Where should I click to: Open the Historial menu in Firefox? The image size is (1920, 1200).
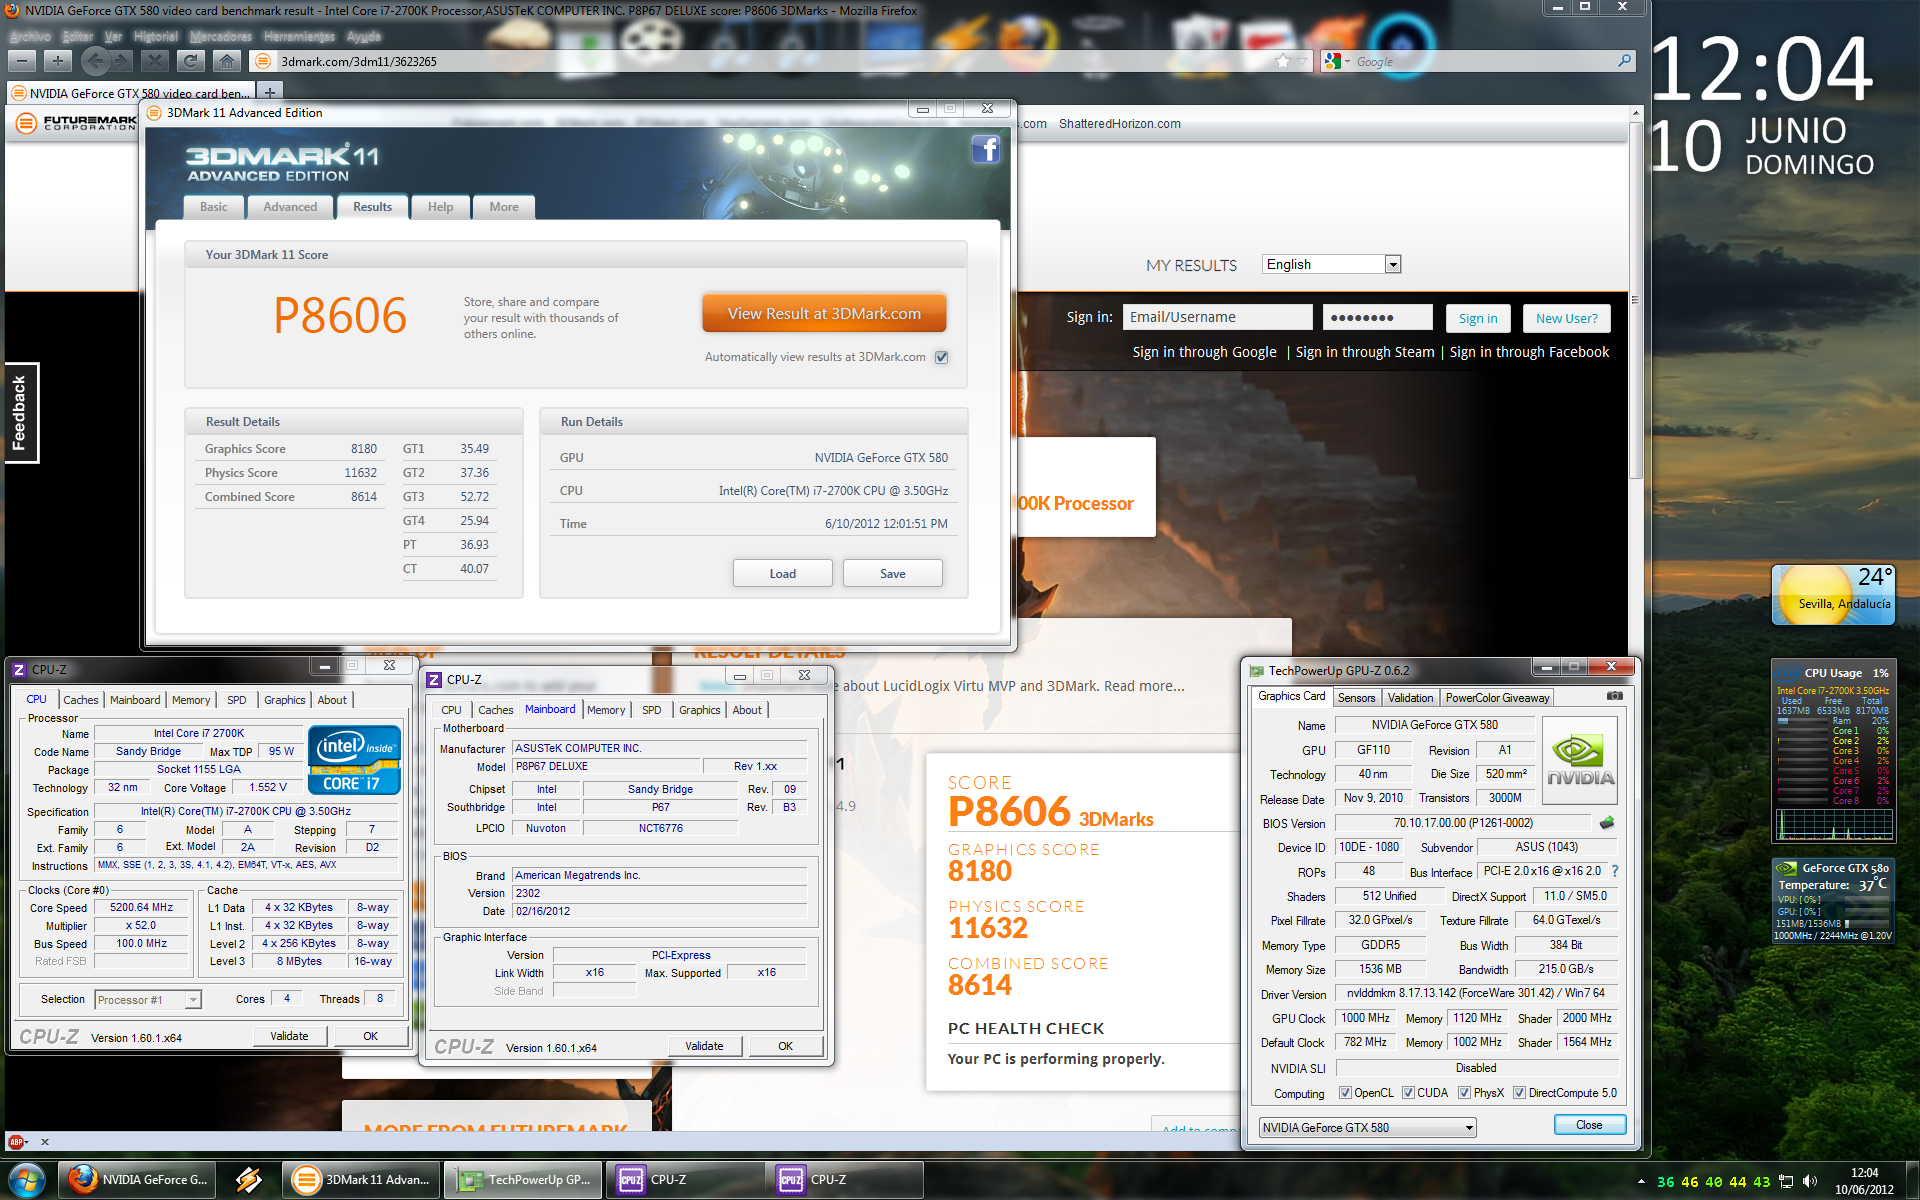click(156, 37)
